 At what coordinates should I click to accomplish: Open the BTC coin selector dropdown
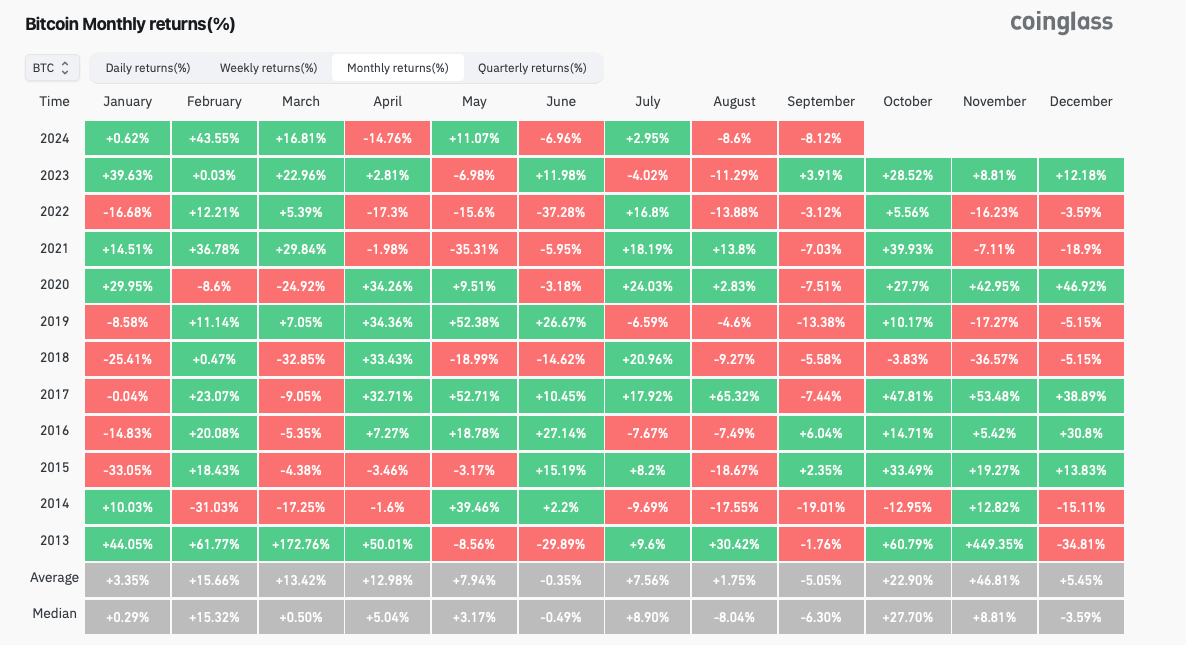(52, 68)
